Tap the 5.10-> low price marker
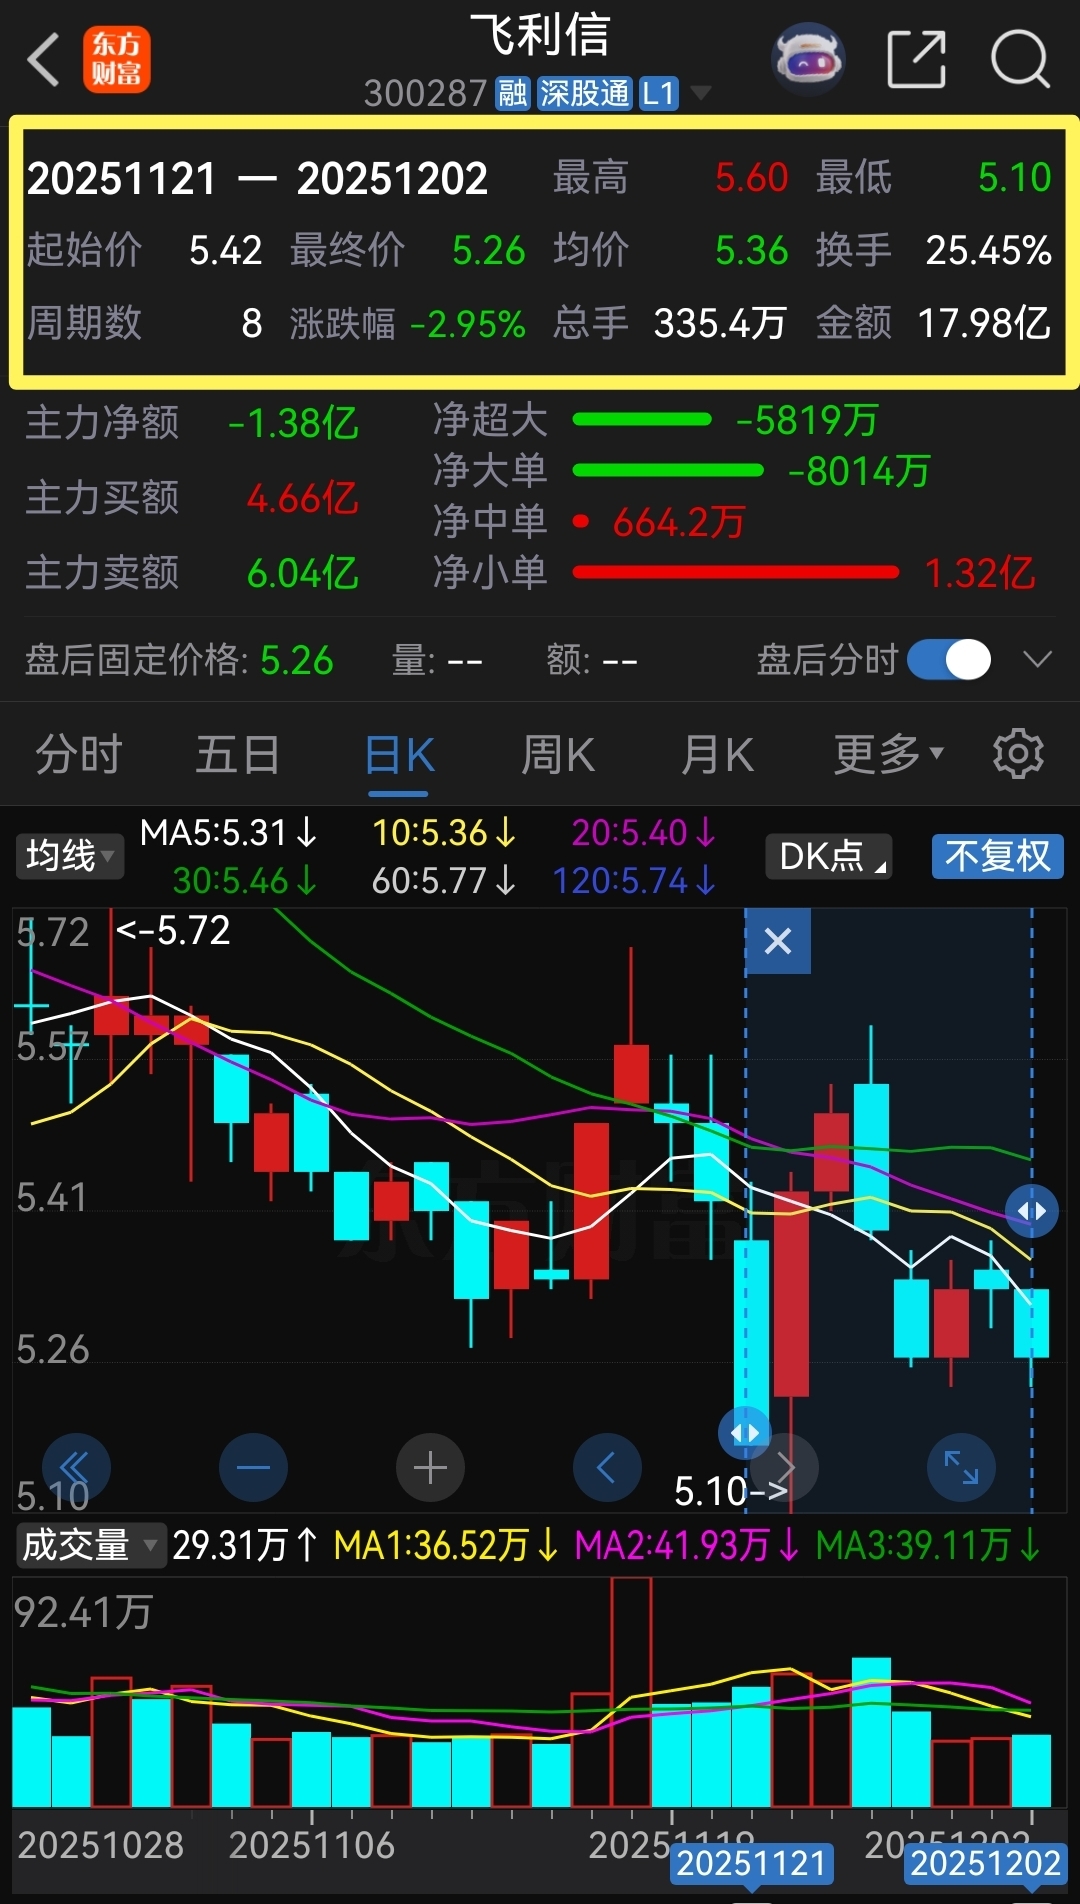Screen dimensions: 1080x1904 [732, 1491]
